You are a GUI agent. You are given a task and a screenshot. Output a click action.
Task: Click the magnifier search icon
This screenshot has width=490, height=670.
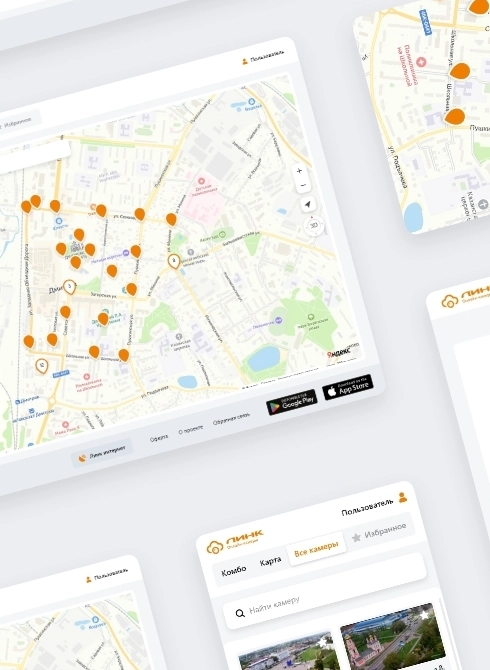(240, 613)
